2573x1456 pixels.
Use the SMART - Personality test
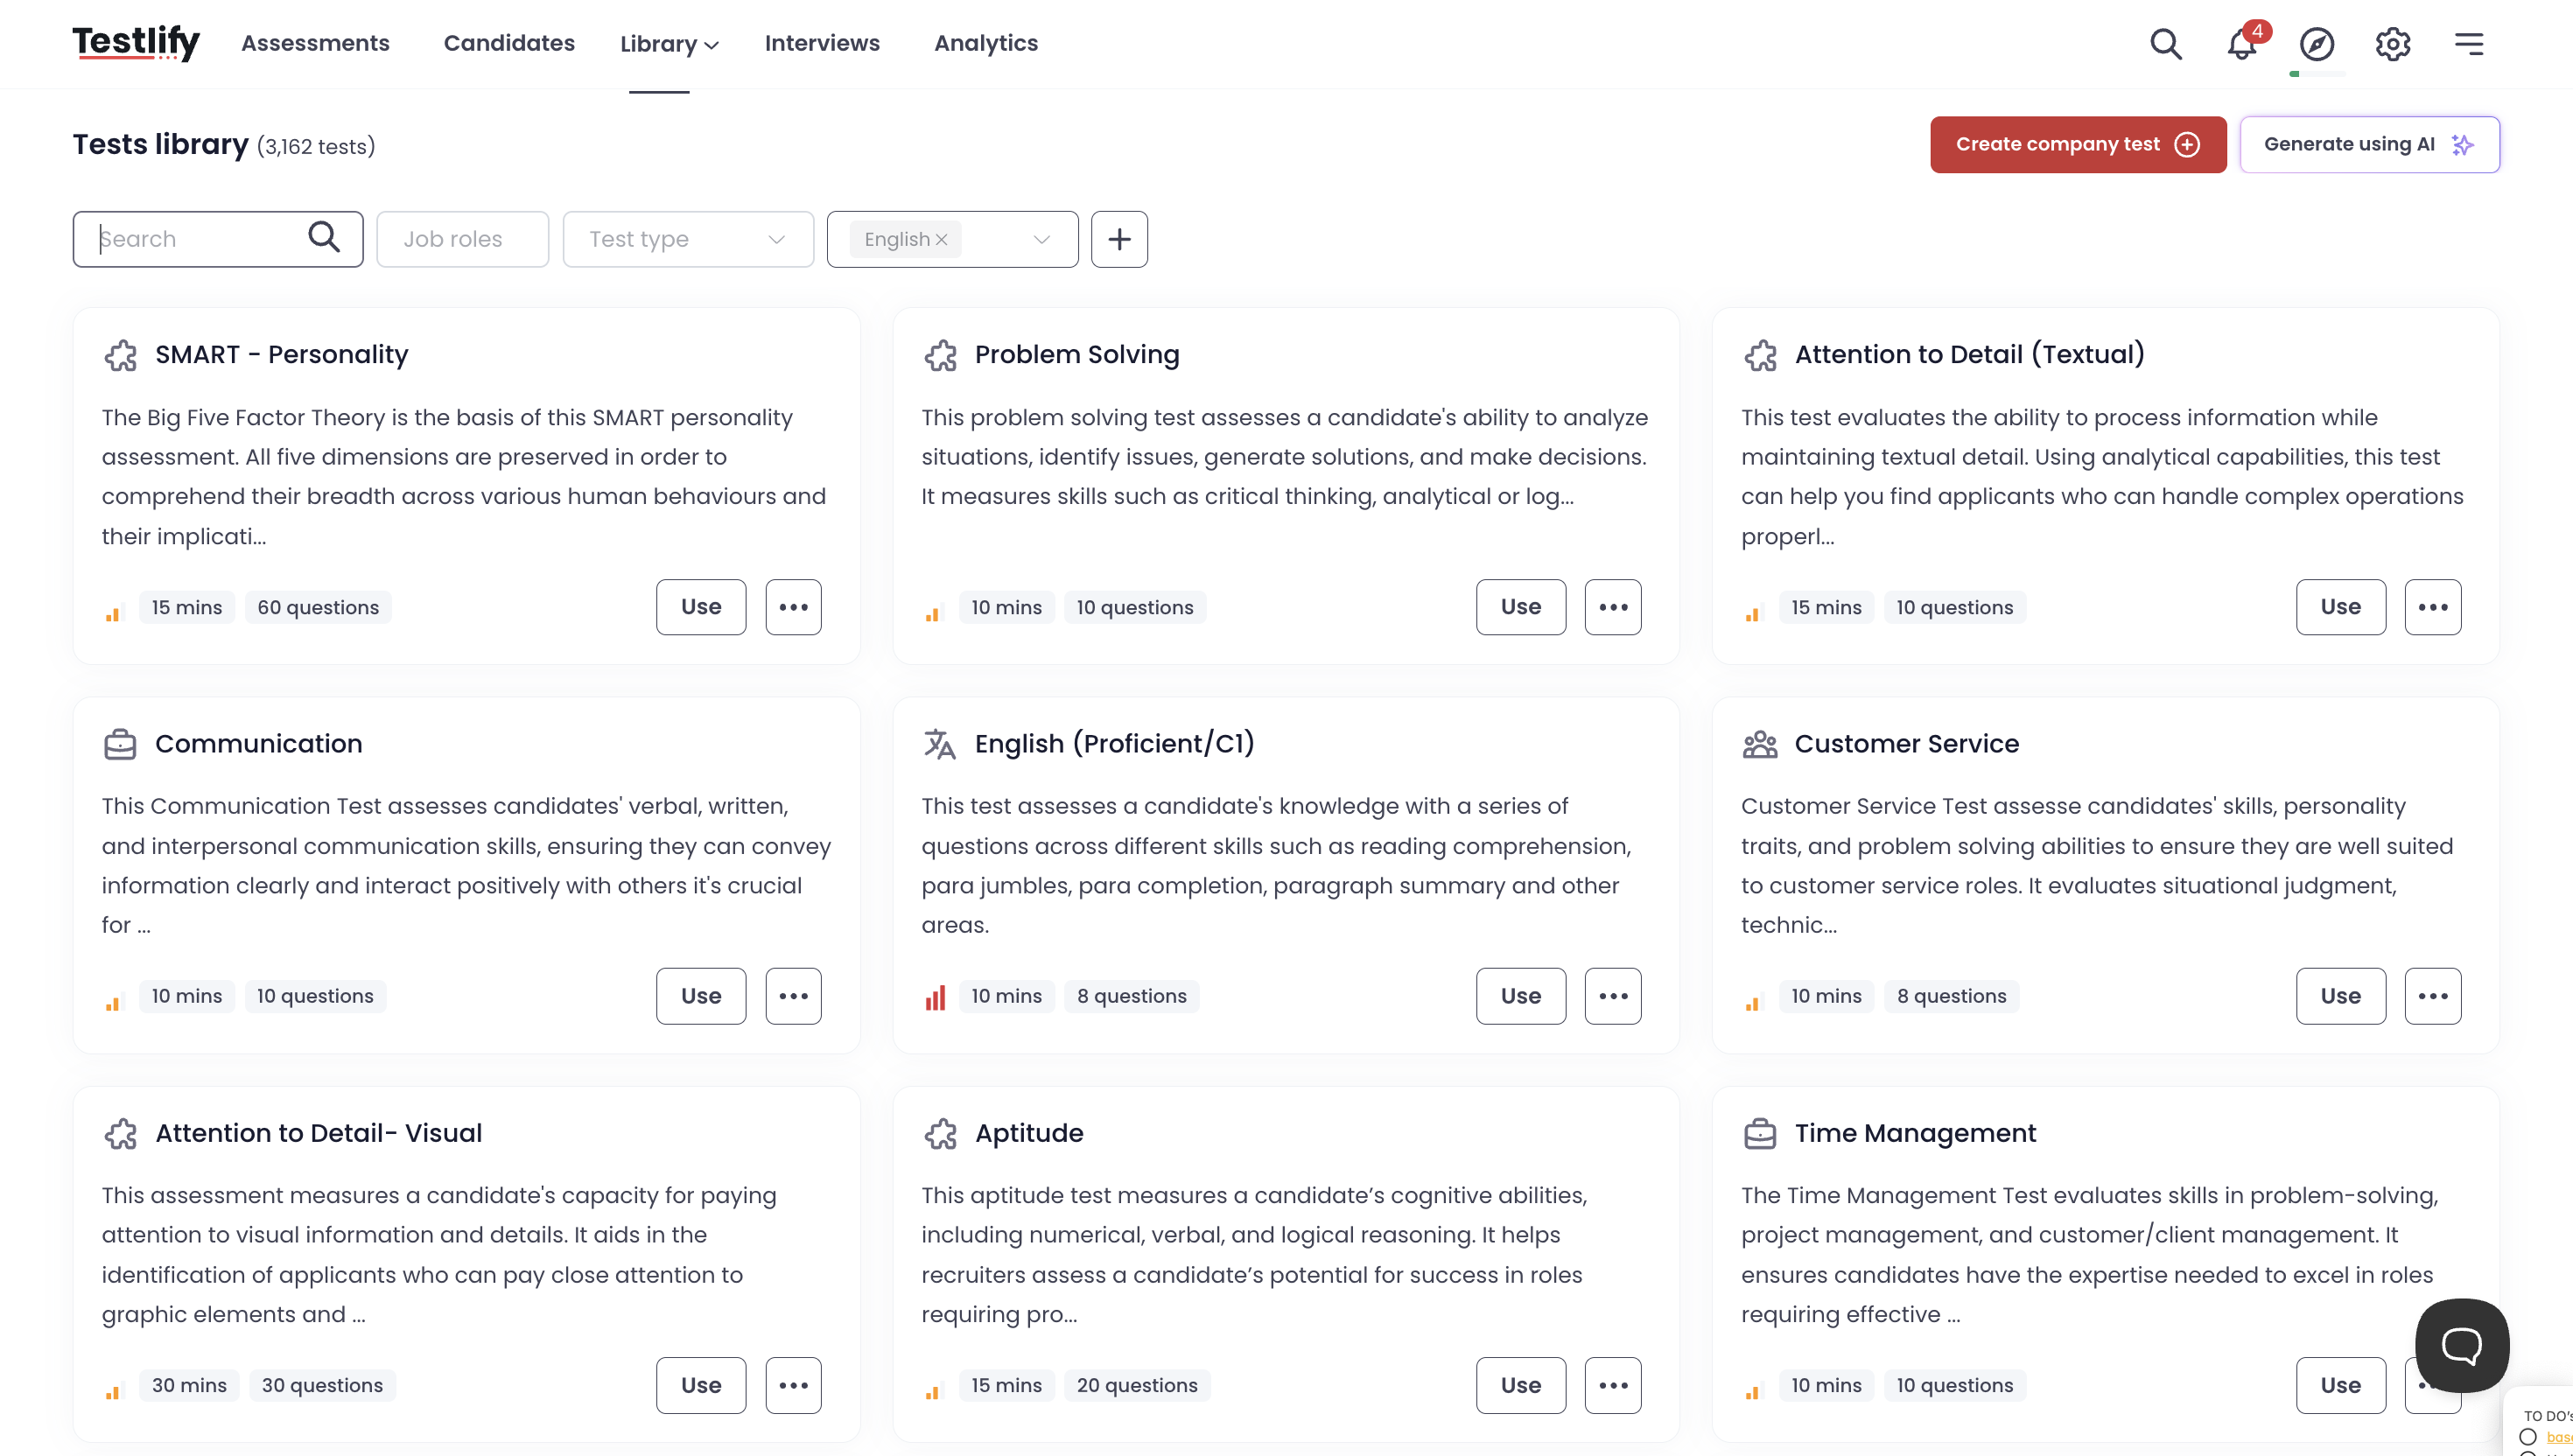pos(700,607)
